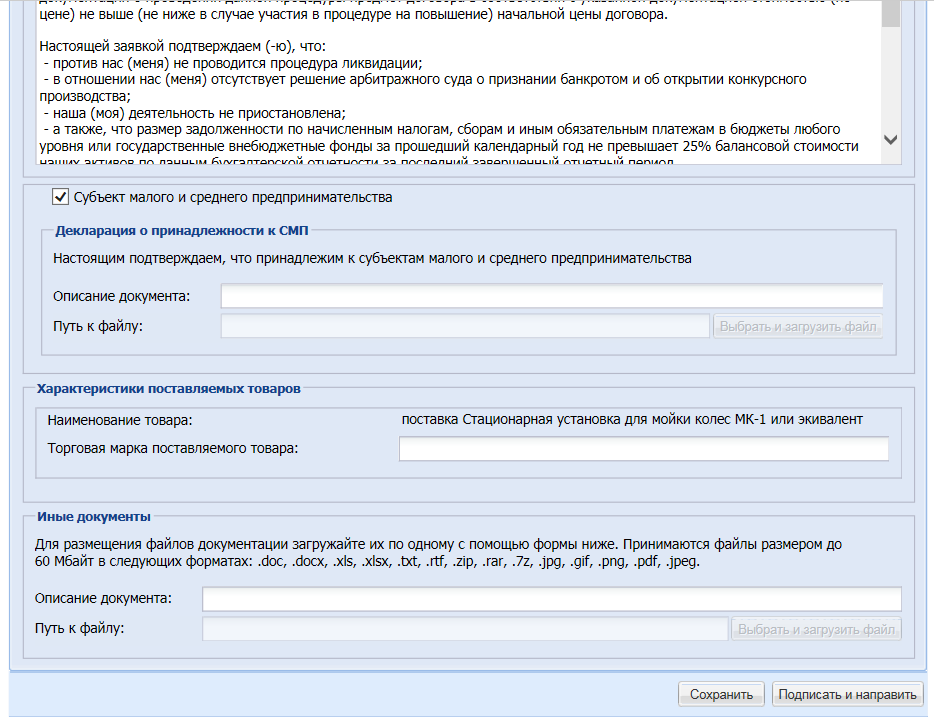Image resolution: width=934 pixels, height=722 pixels.
Task: Focus the Торговая марка поставляемого товара input field
Action: tap(643, 449)
